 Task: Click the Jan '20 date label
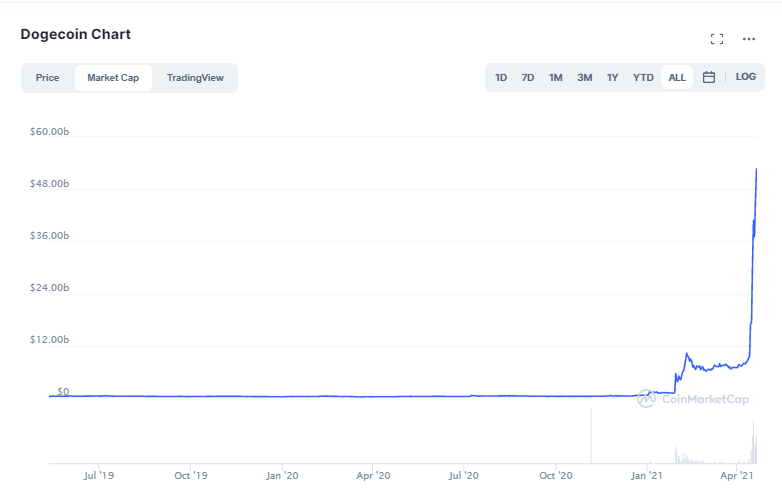pyautogui.click(x=282, y=476)
